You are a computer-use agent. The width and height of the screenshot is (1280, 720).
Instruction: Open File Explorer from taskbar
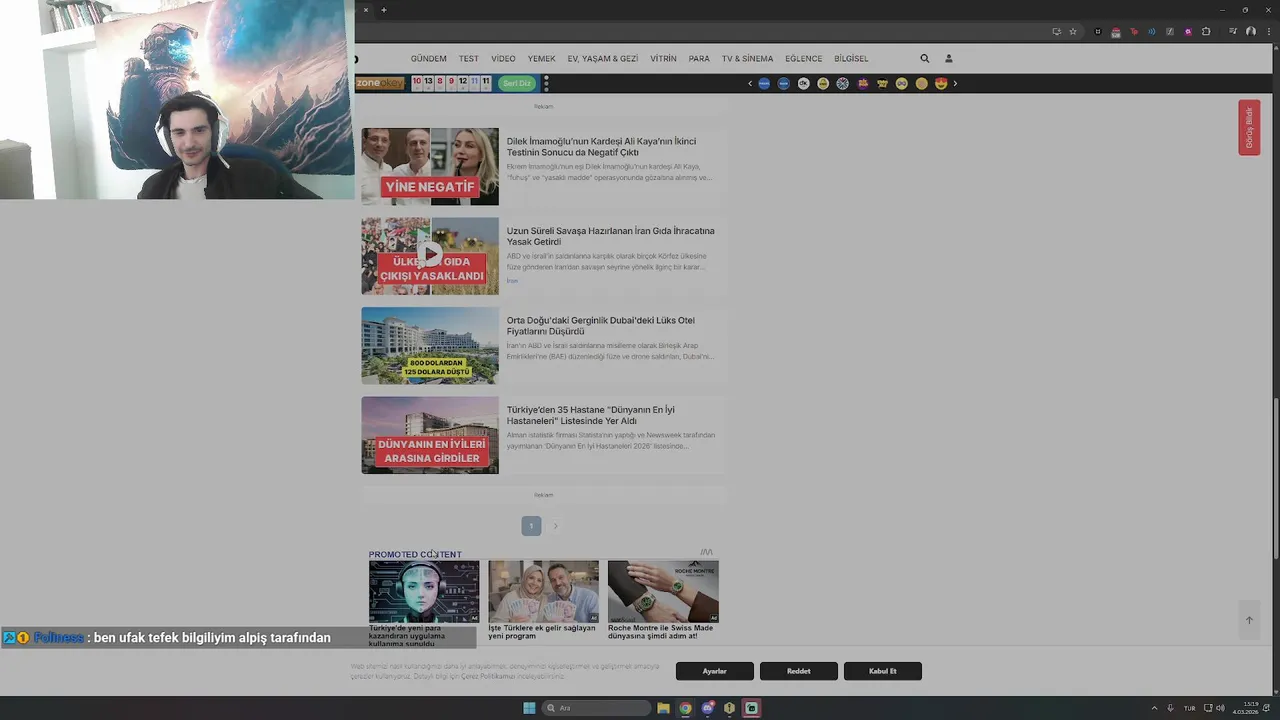tap(663, 708)
